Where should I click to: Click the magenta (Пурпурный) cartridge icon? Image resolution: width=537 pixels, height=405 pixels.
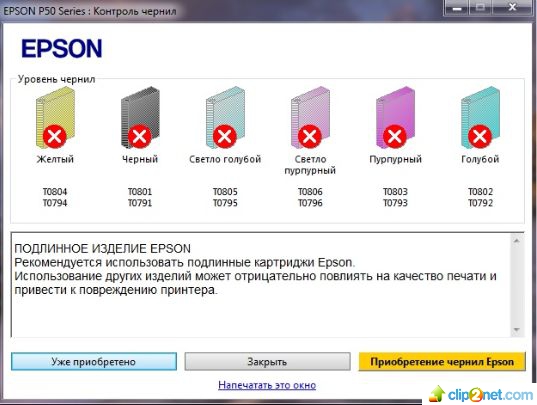pos(395,117)
